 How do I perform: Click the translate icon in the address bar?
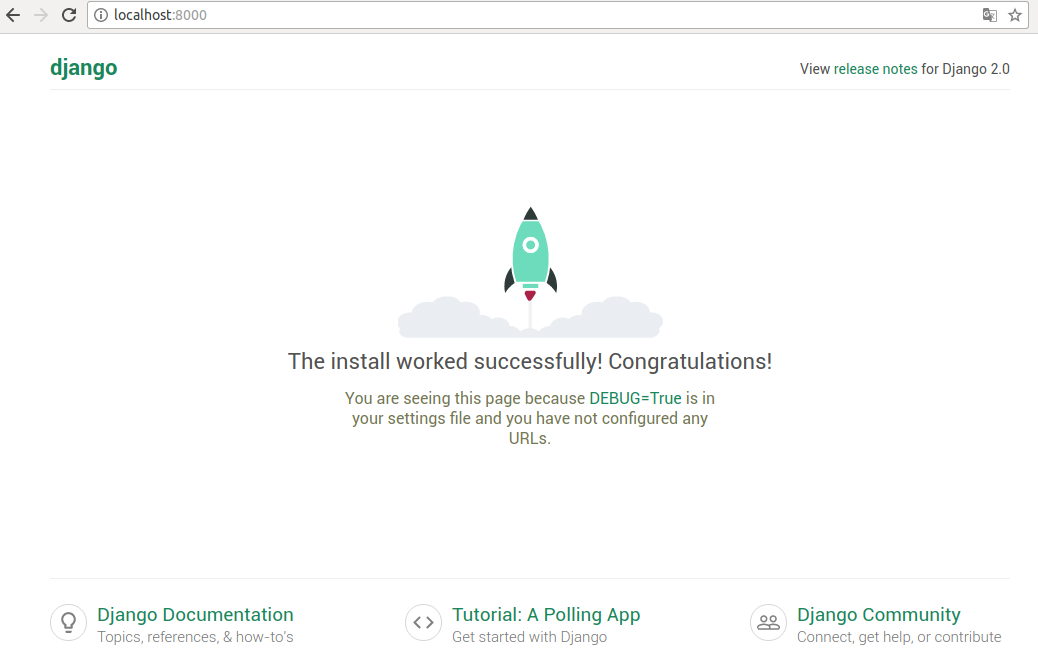pyautogui.click(x=989, y=15)
